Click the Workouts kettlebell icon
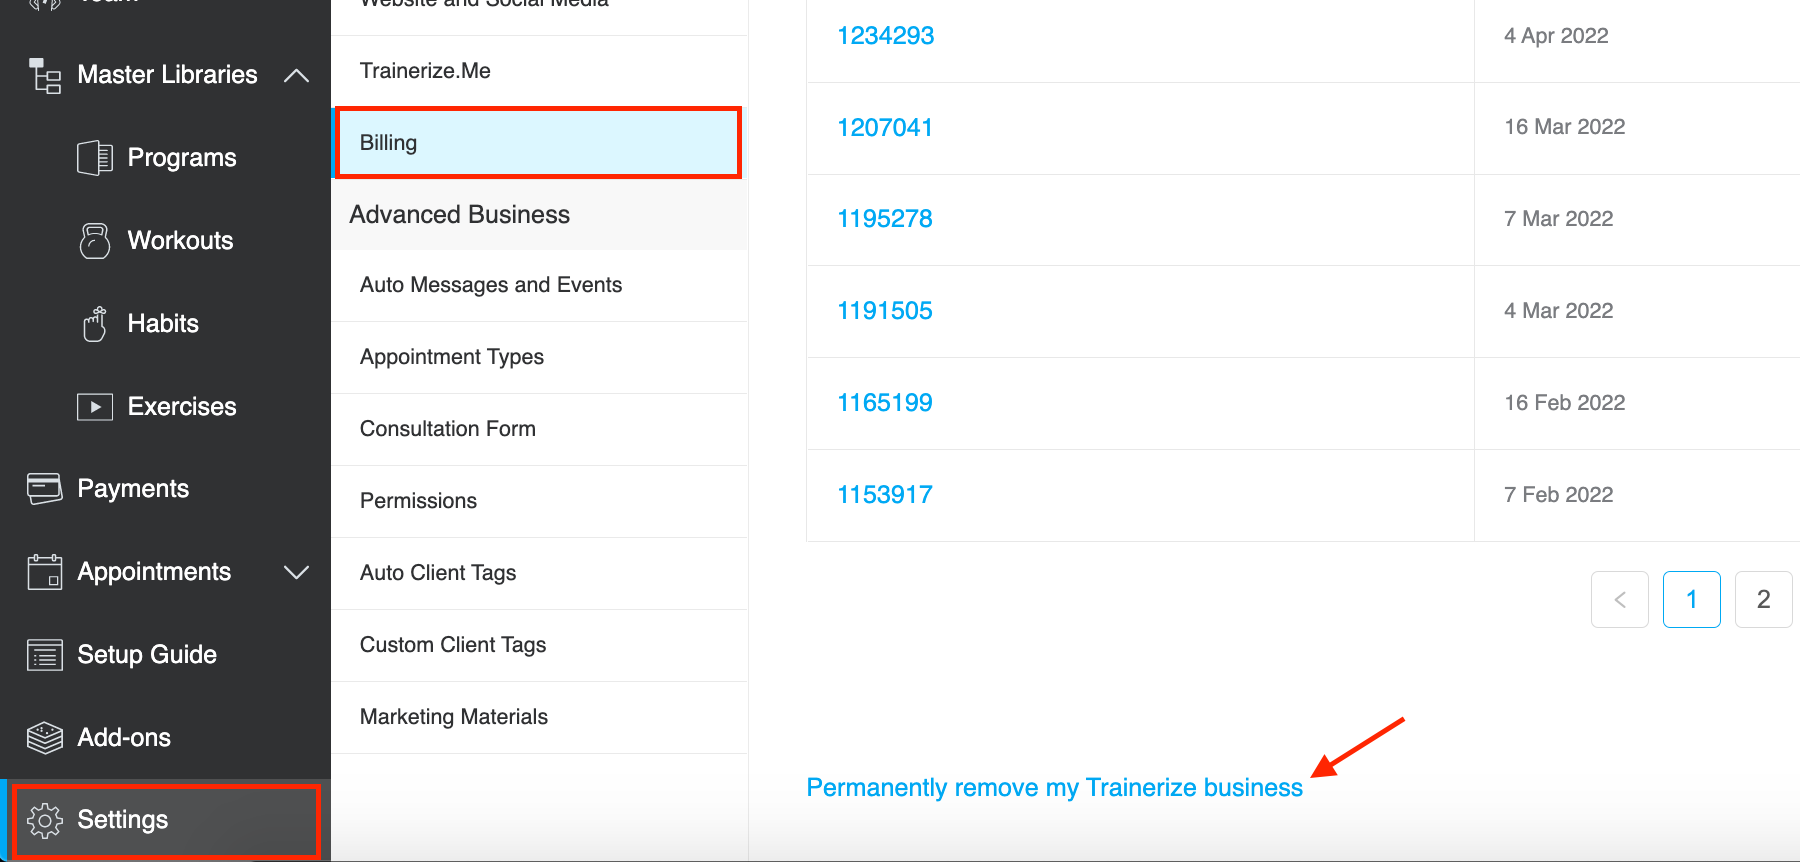Image resolution: width=1800 pixels, height=862 pixels. click(x=95, y=241)
